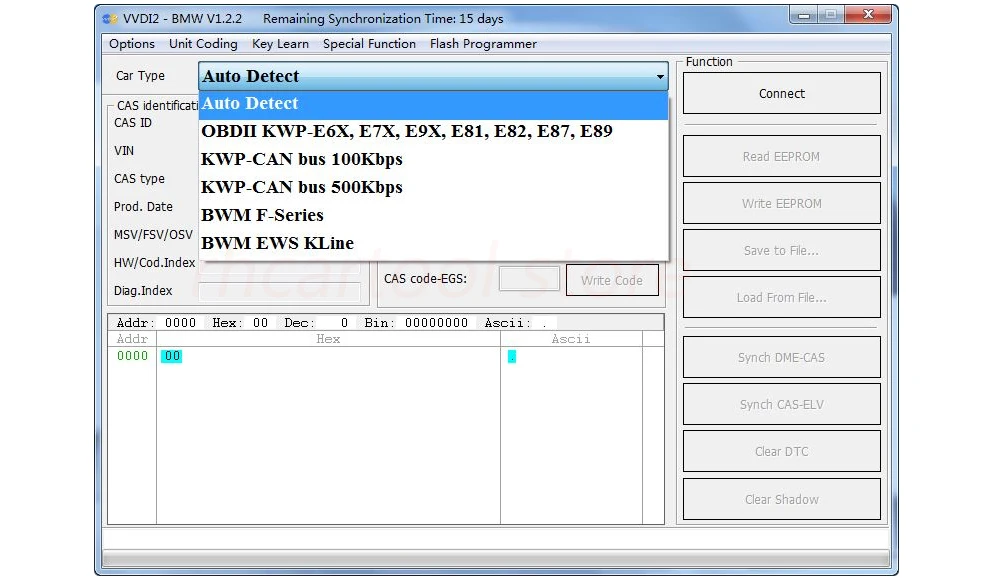Screen dimensions: 990x584
Task: Open the Flash Programmer menu
Action: (483, 44)
